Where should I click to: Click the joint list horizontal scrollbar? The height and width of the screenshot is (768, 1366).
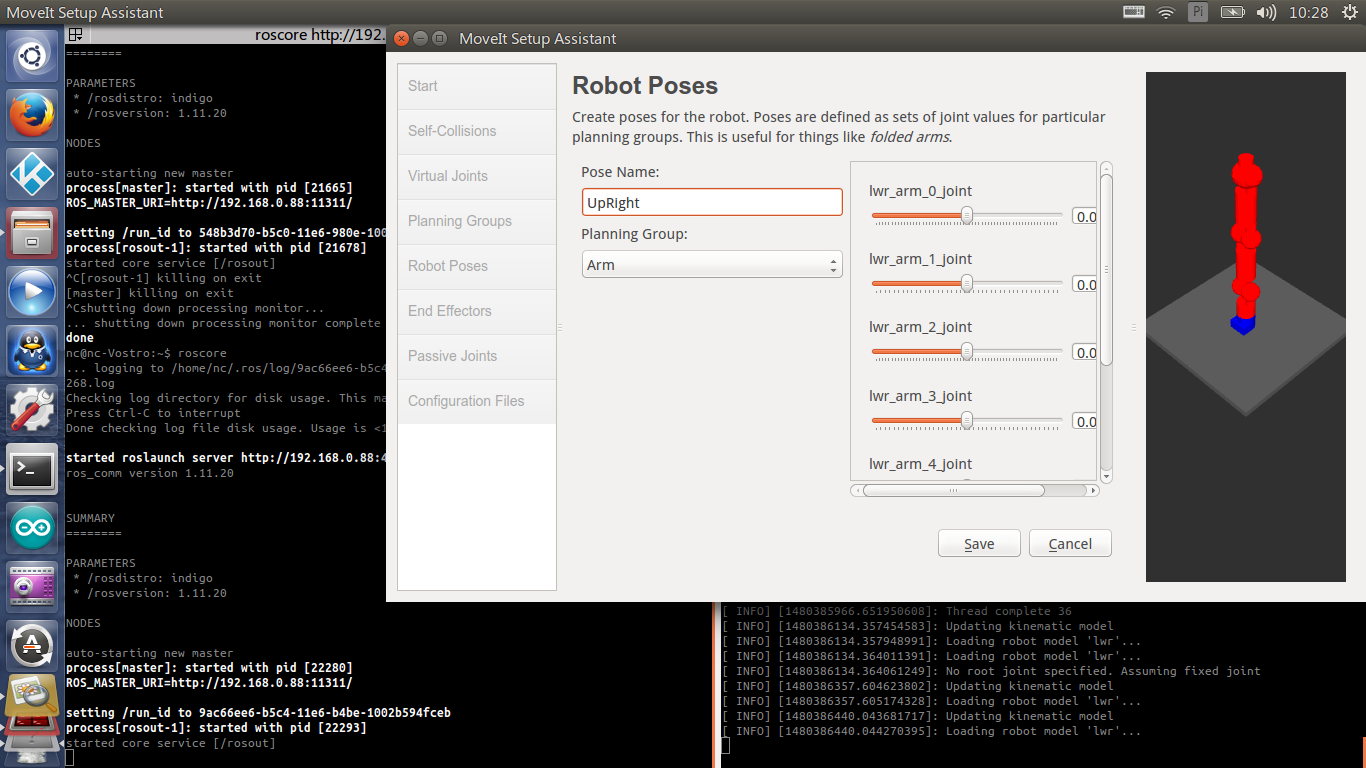(x=954, y=490)
